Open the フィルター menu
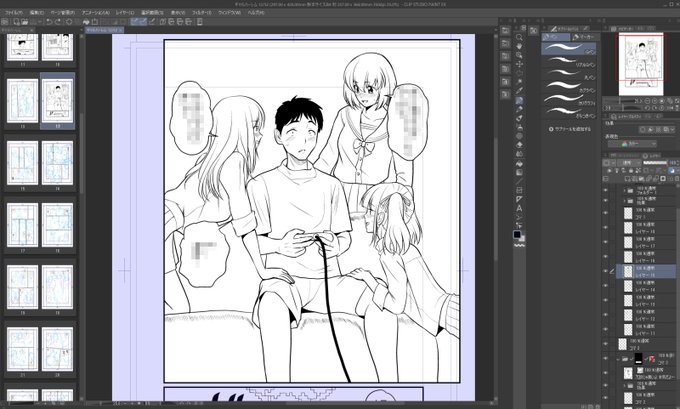This screenshot has height=409, width=680. pyautogui.click(x=201, y=13)
